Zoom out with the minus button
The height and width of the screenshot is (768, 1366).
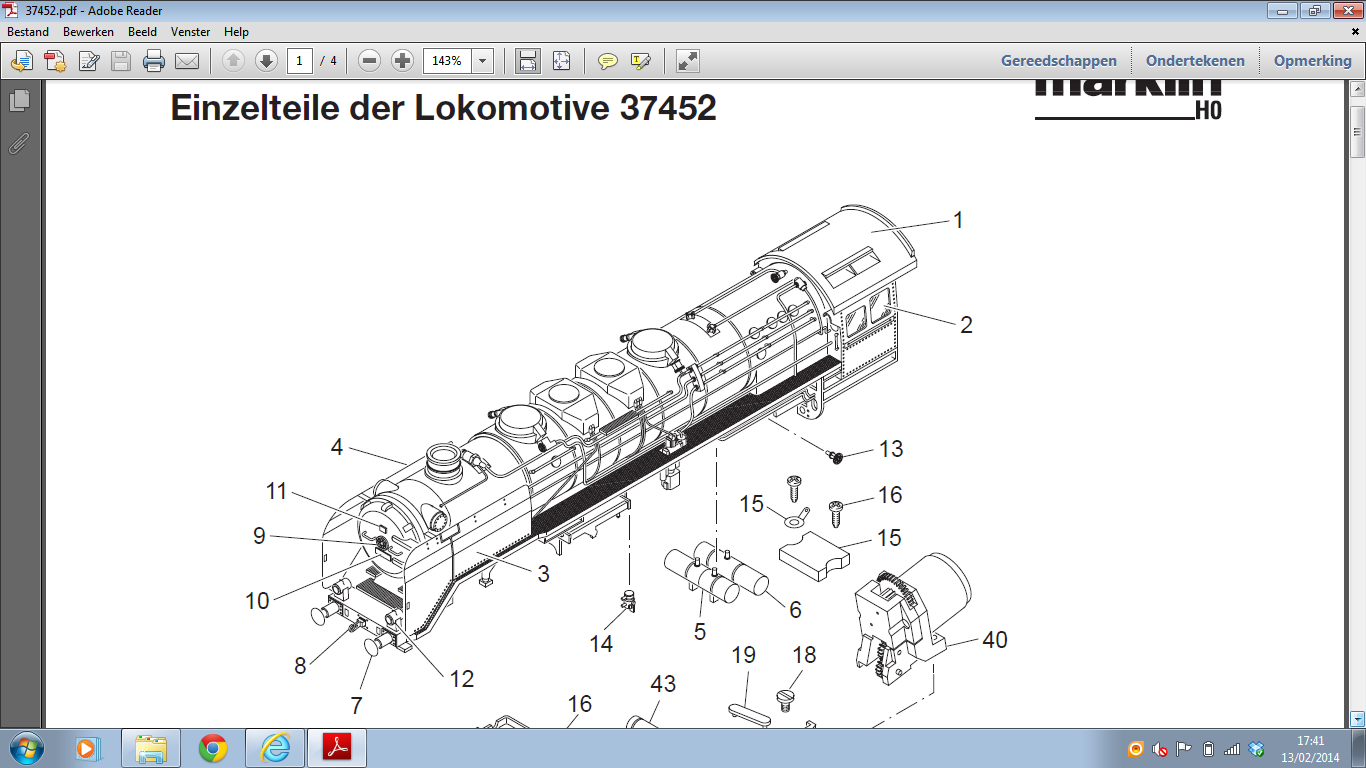coord(370,61)
